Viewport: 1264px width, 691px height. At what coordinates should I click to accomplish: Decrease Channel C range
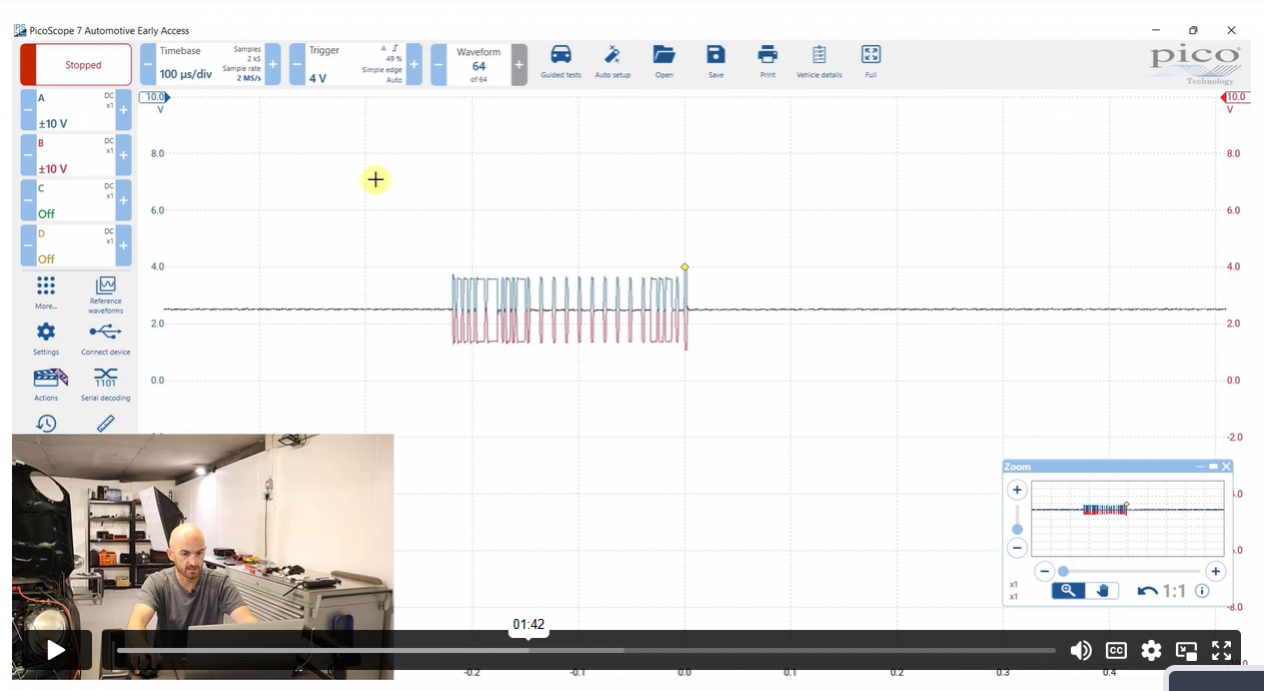pos(28,200)
